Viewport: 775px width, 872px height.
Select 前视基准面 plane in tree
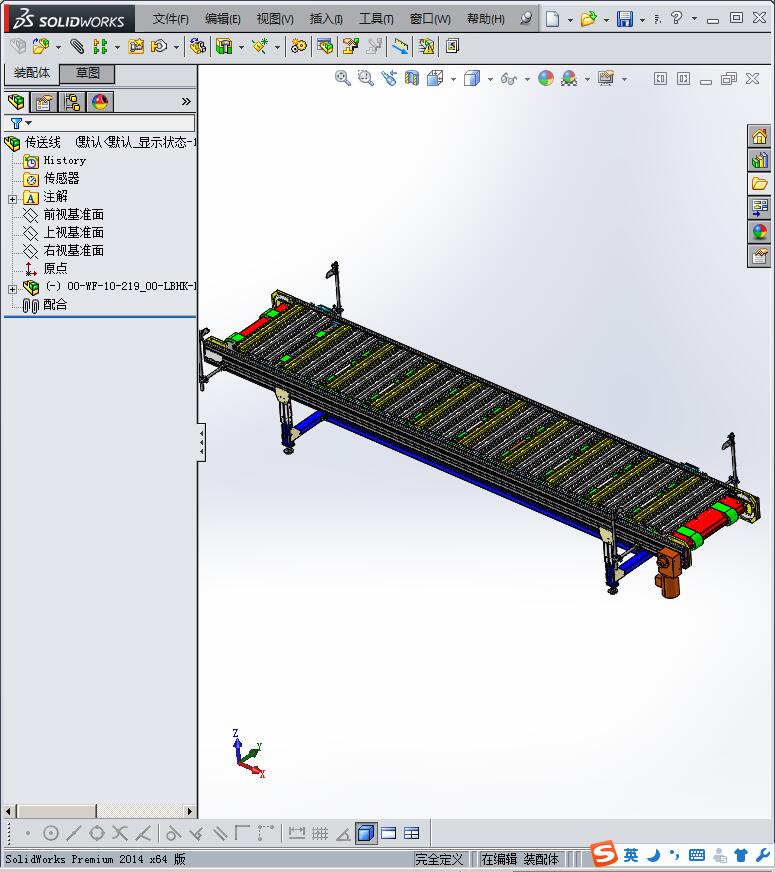click(x=73, y=215)
